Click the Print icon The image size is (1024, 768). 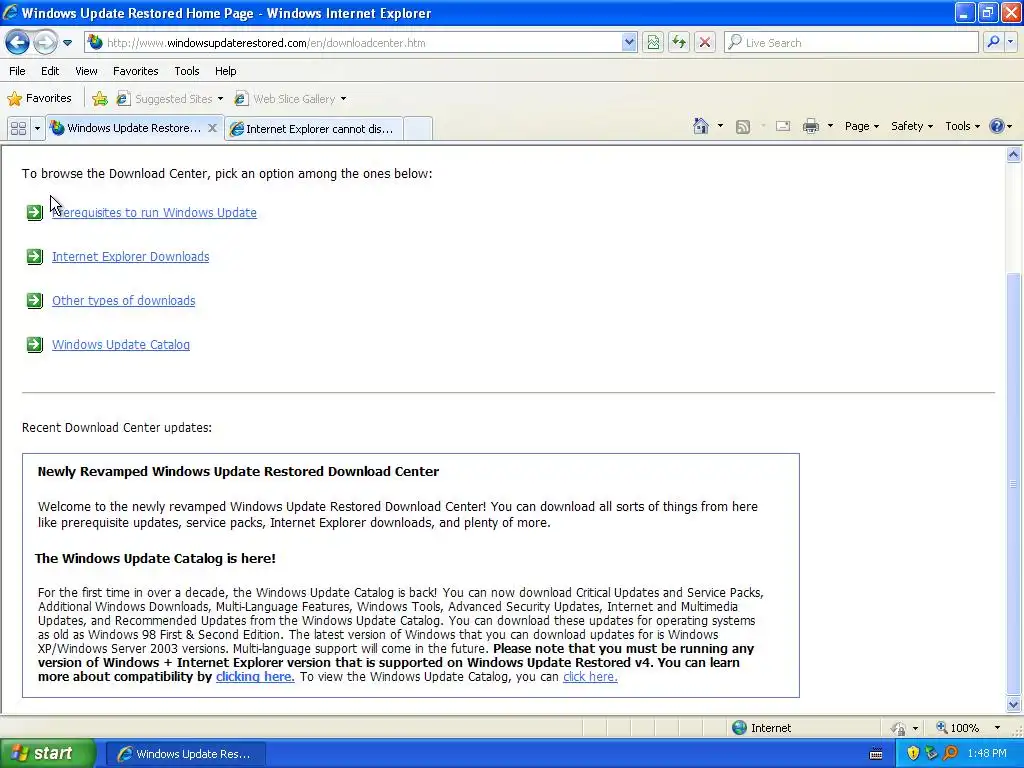coord(810,126)
